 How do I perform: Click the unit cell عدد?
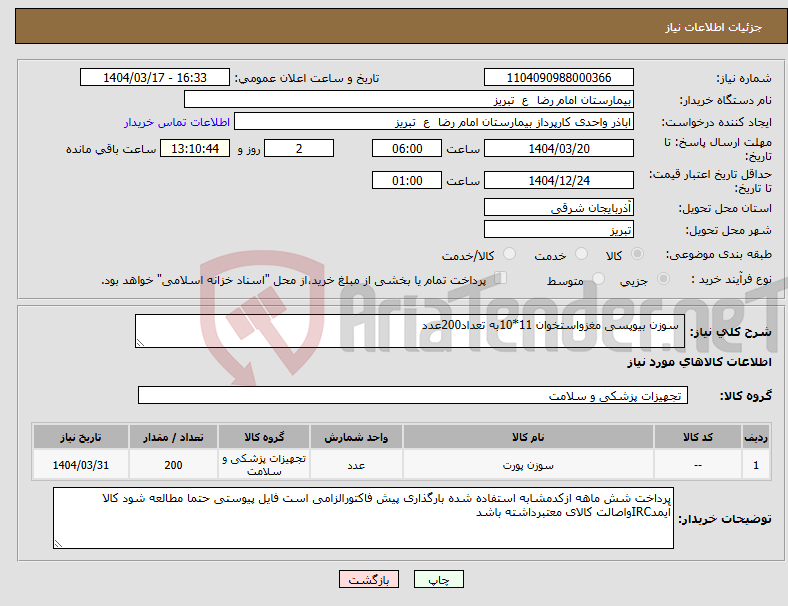(x=356, y=465)
